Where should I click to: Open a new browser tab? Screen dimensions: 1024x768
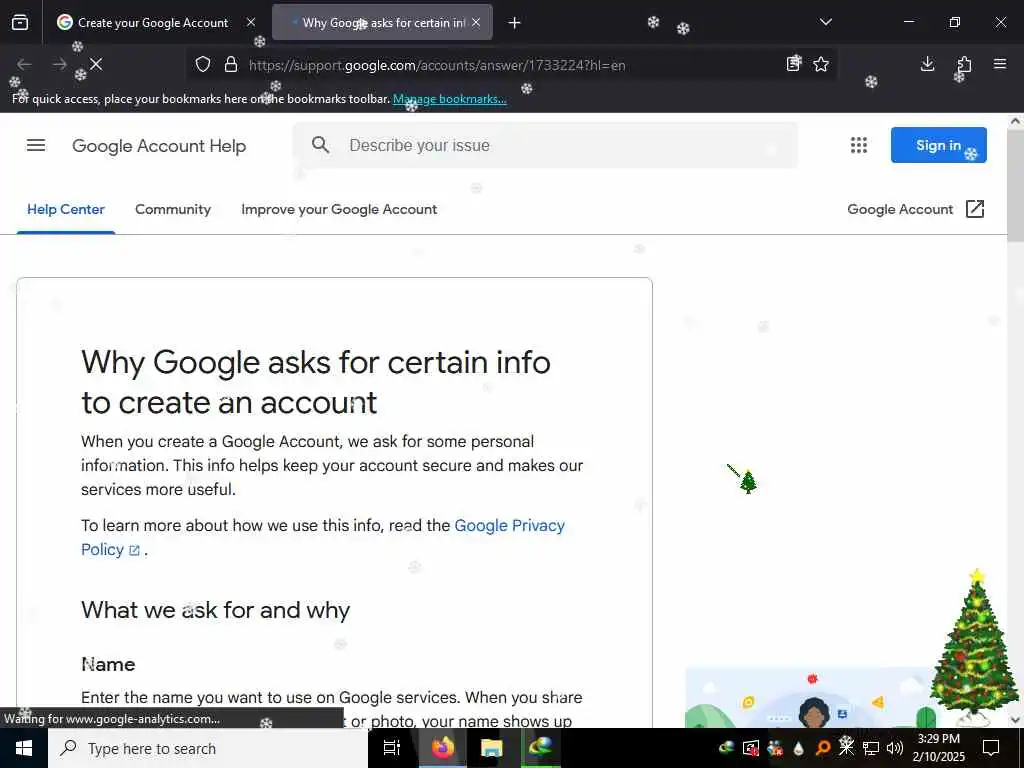[515, 23]
